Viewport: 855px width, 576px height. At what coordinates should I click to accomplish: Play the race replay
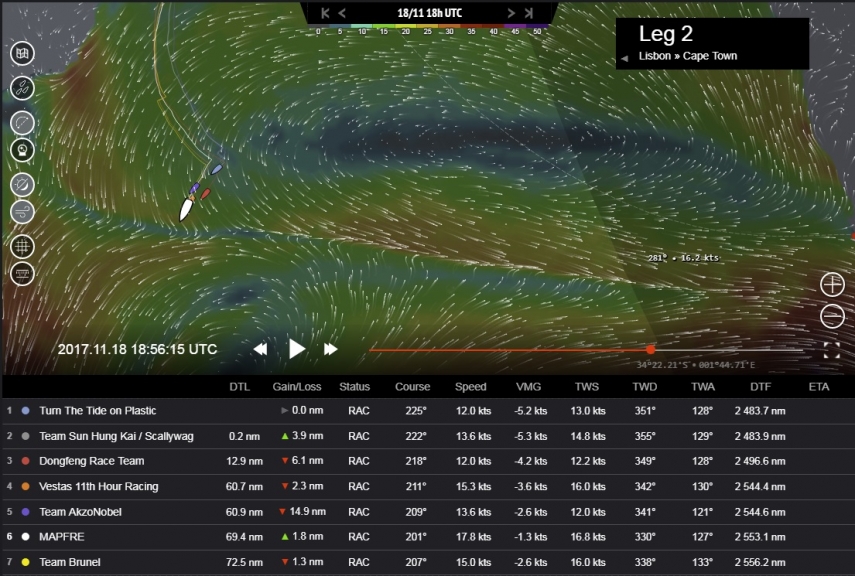[x=296, y=349]
